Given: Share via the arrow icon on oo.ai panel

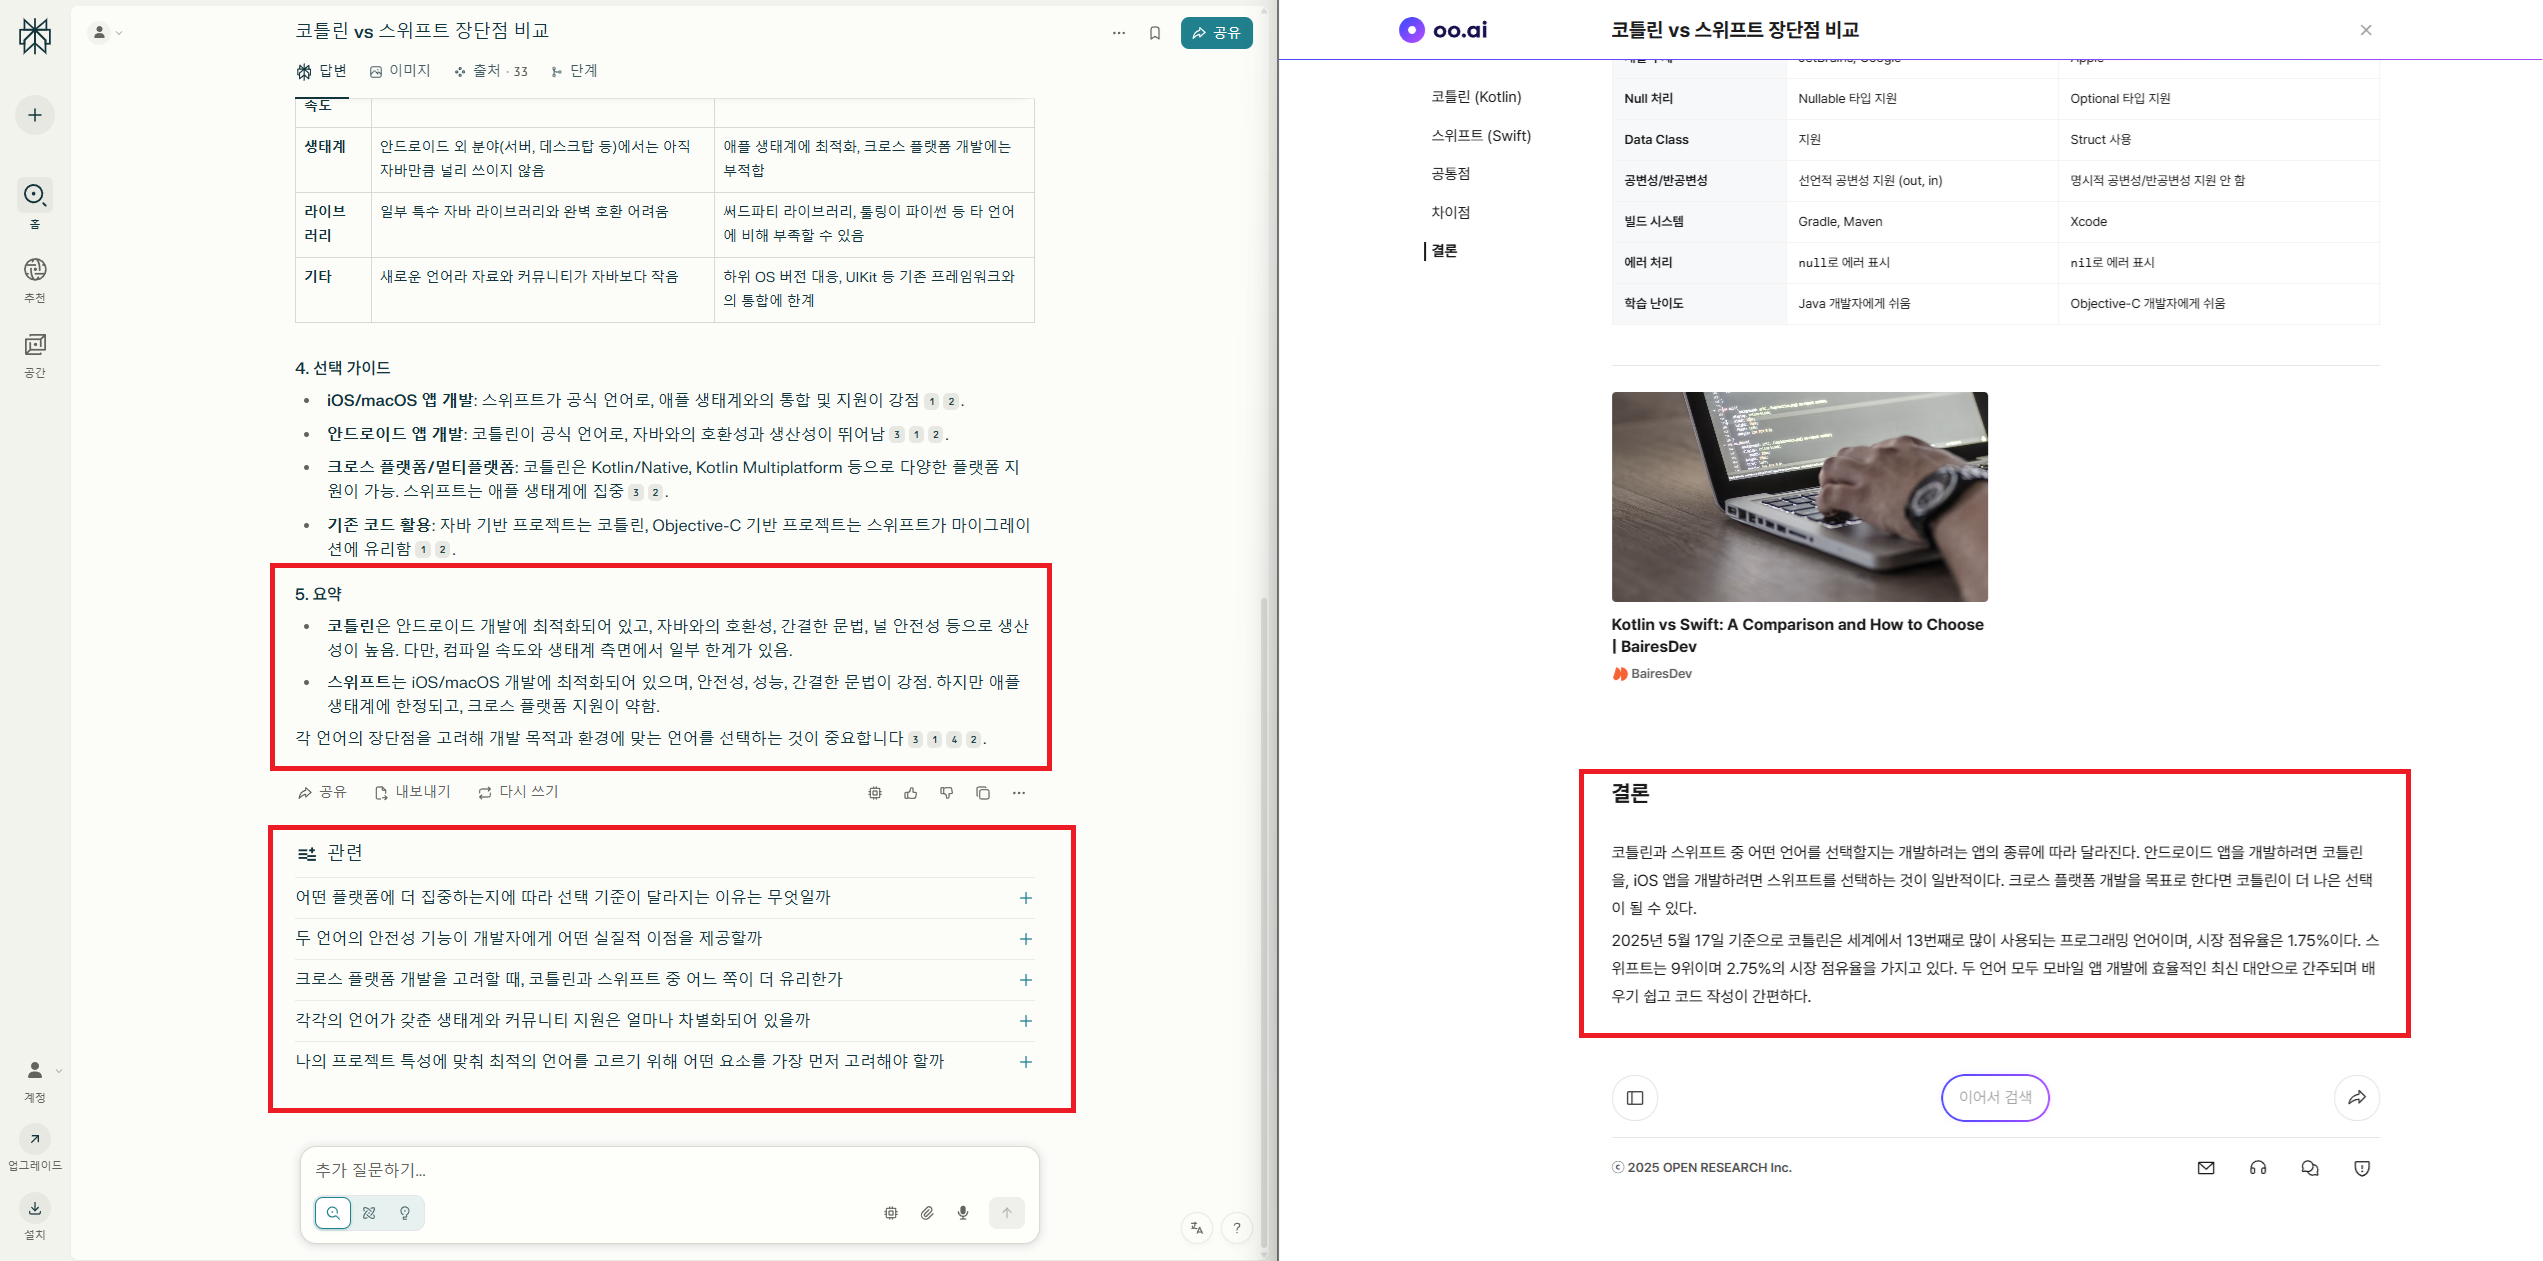Looking at the screenshot, I should click(x=2357, y=1097).
